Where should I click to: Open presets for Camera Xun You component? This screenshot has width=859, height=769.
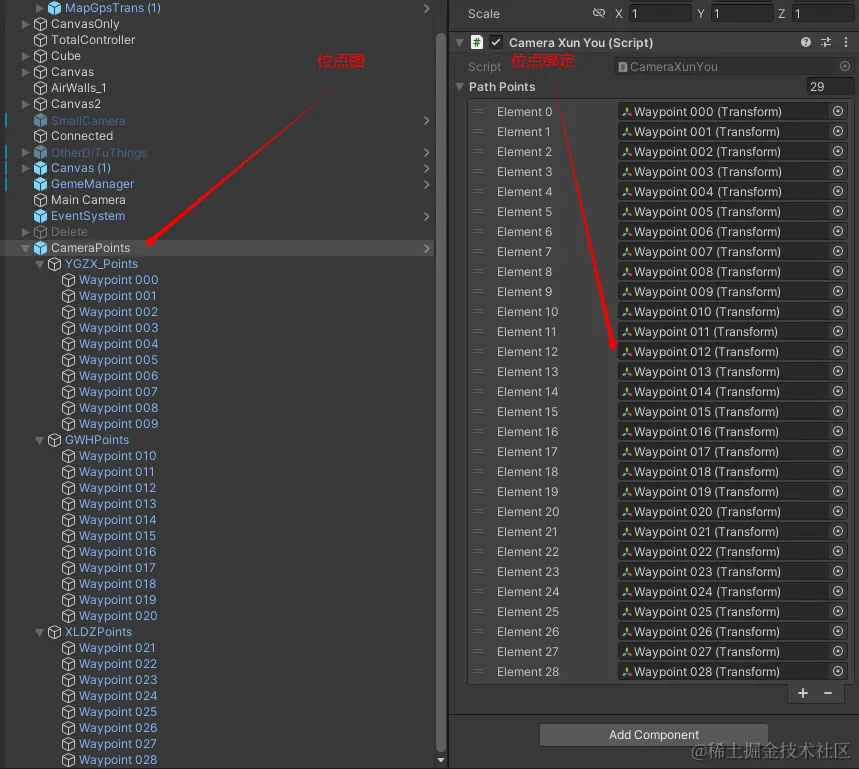click(826, 42)
